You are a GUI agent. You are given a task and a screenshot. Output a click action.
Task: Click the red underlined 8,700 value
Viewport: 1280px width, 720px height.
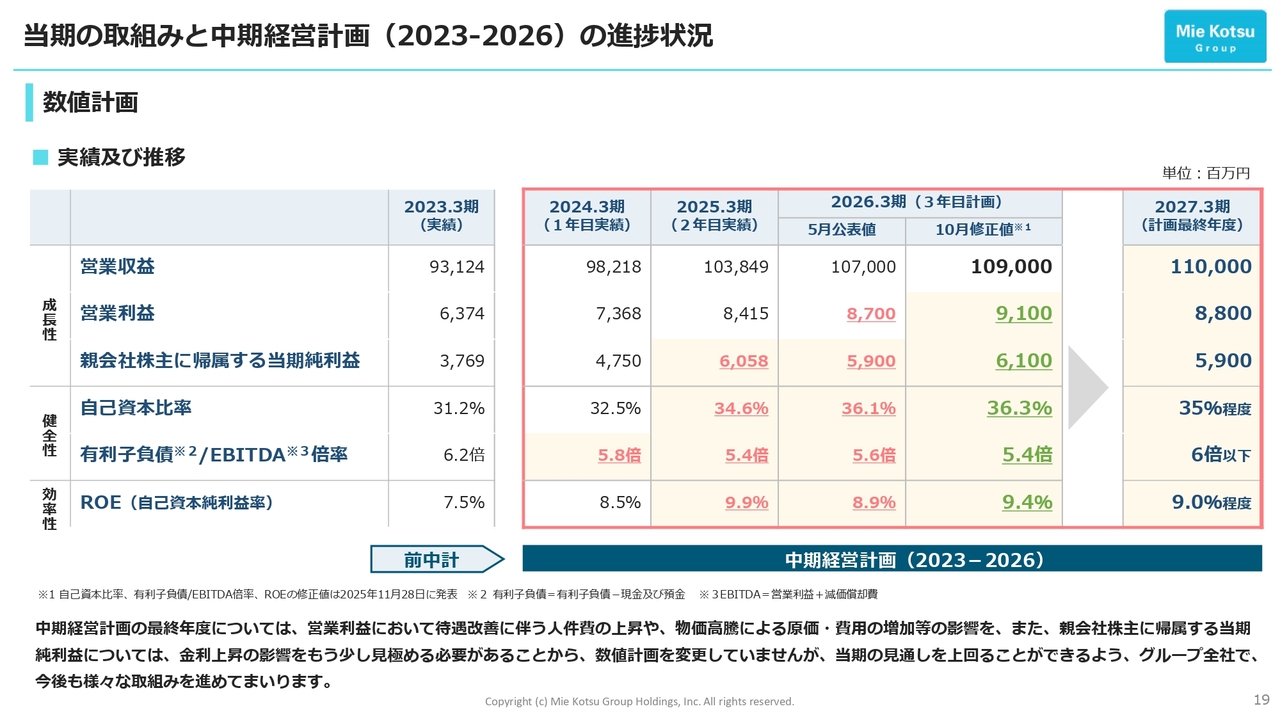click(870, 314)
